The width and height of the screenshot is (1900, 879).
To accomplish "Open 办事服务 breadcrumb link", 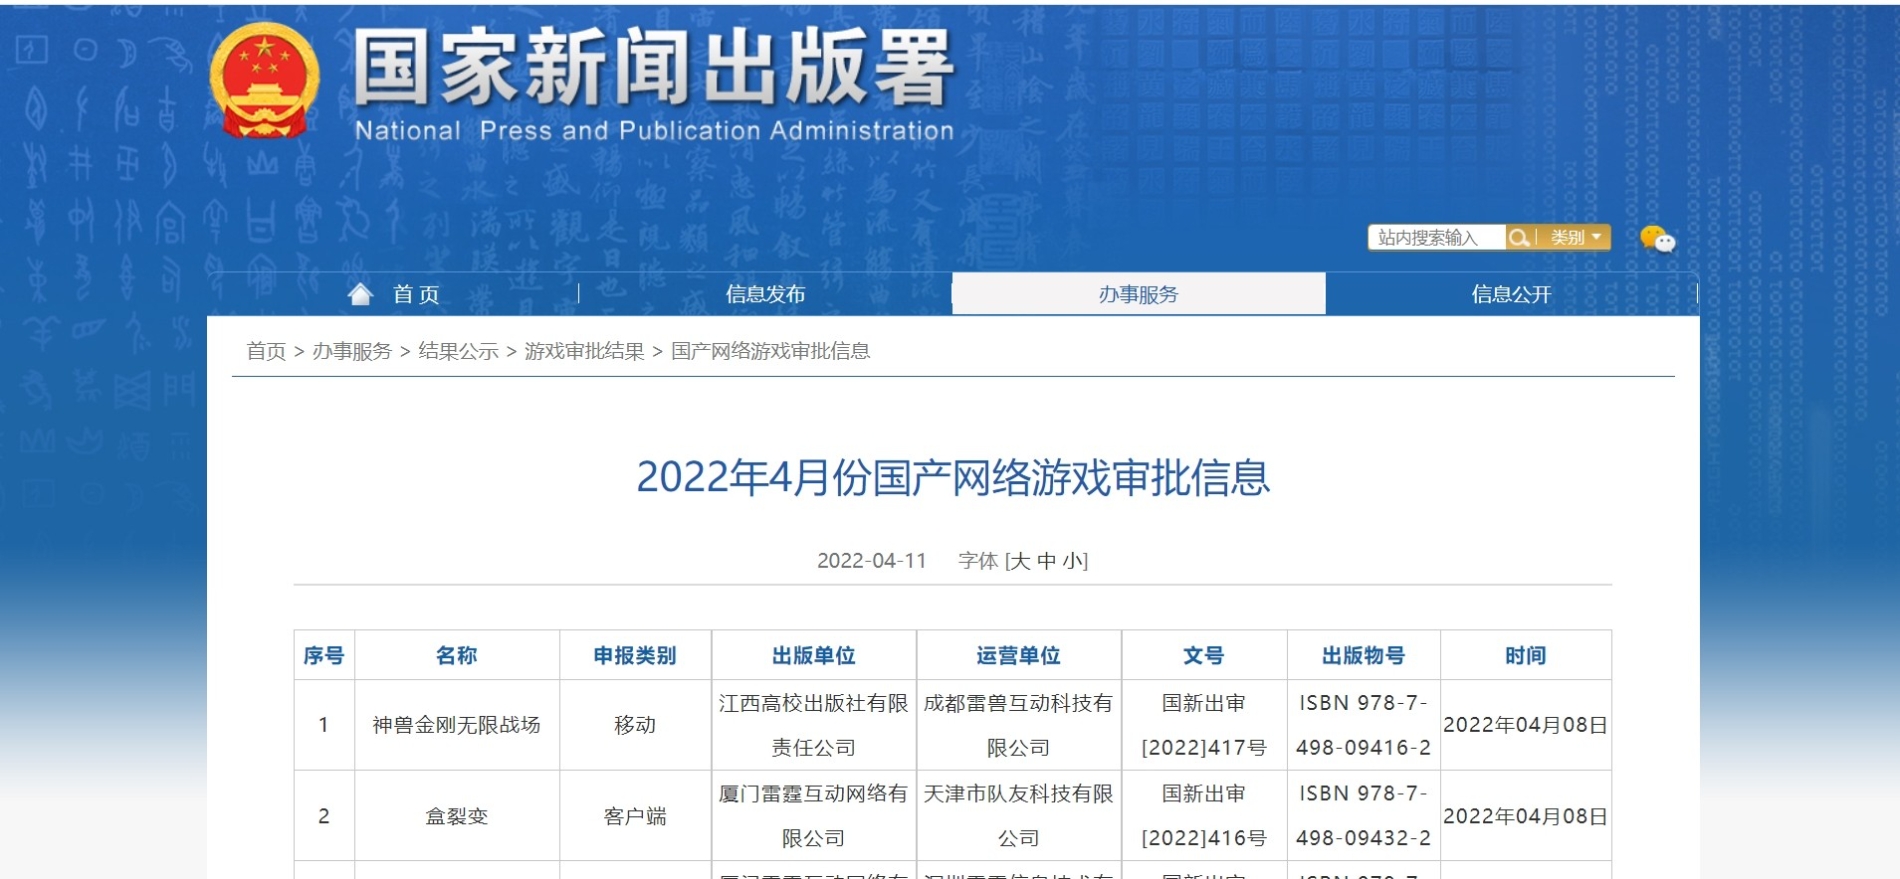I will pyautogui.click(x=352, y=351).
